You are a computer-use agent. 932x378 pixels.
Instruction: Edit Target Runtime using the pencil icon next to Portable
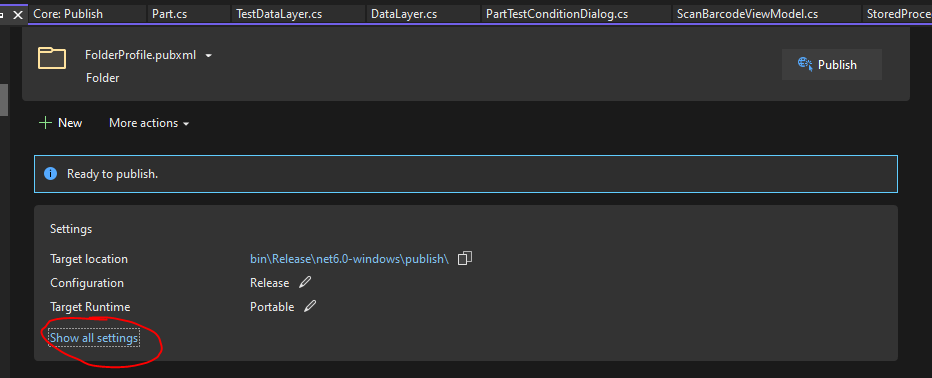pos(310,306)
